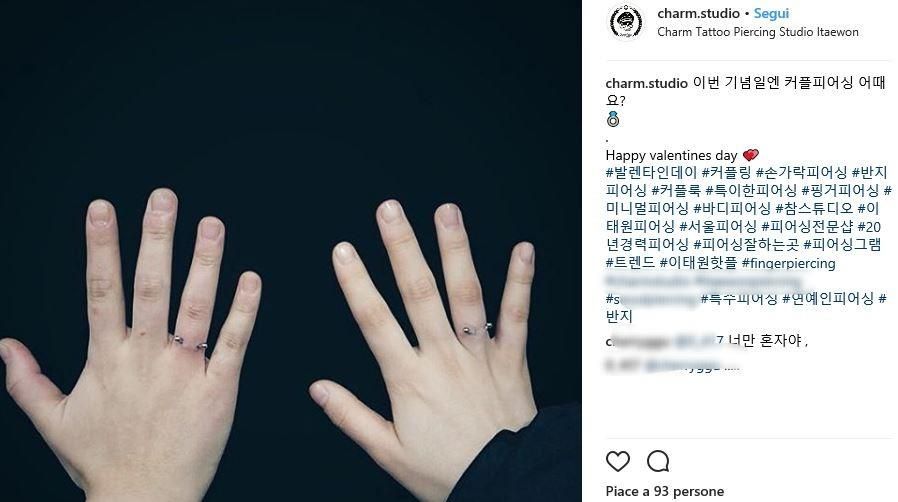898x502 pixels.
Task: Click the ring emoji in caption
Action: [x=613, y=119]
